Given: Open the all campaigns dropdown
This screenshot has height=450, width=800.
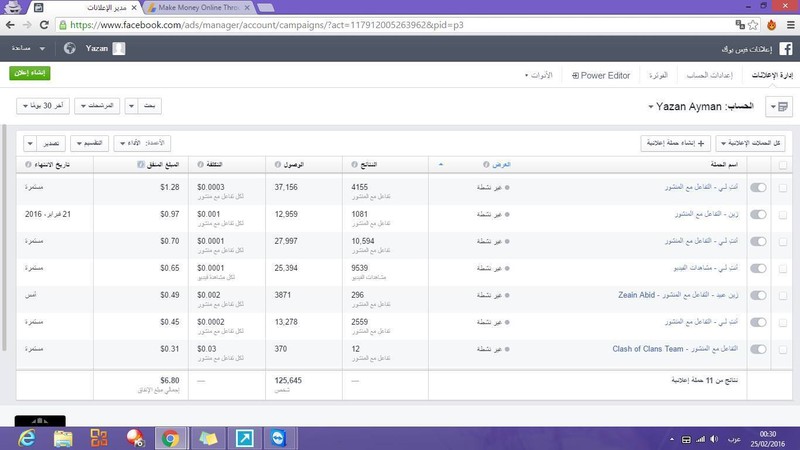Looking at the screenshot, I should click(750, 143).
